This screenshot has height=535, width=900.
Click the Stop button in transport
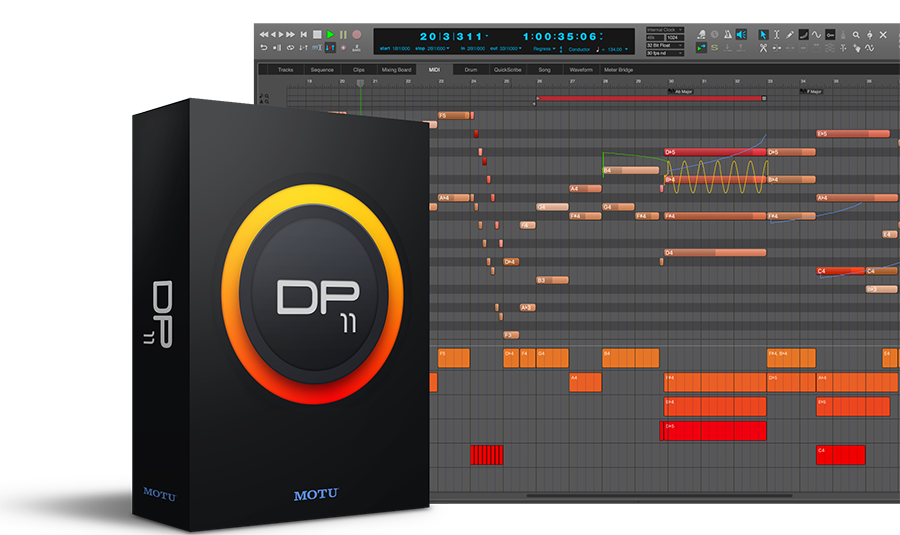tap(316, 34)
